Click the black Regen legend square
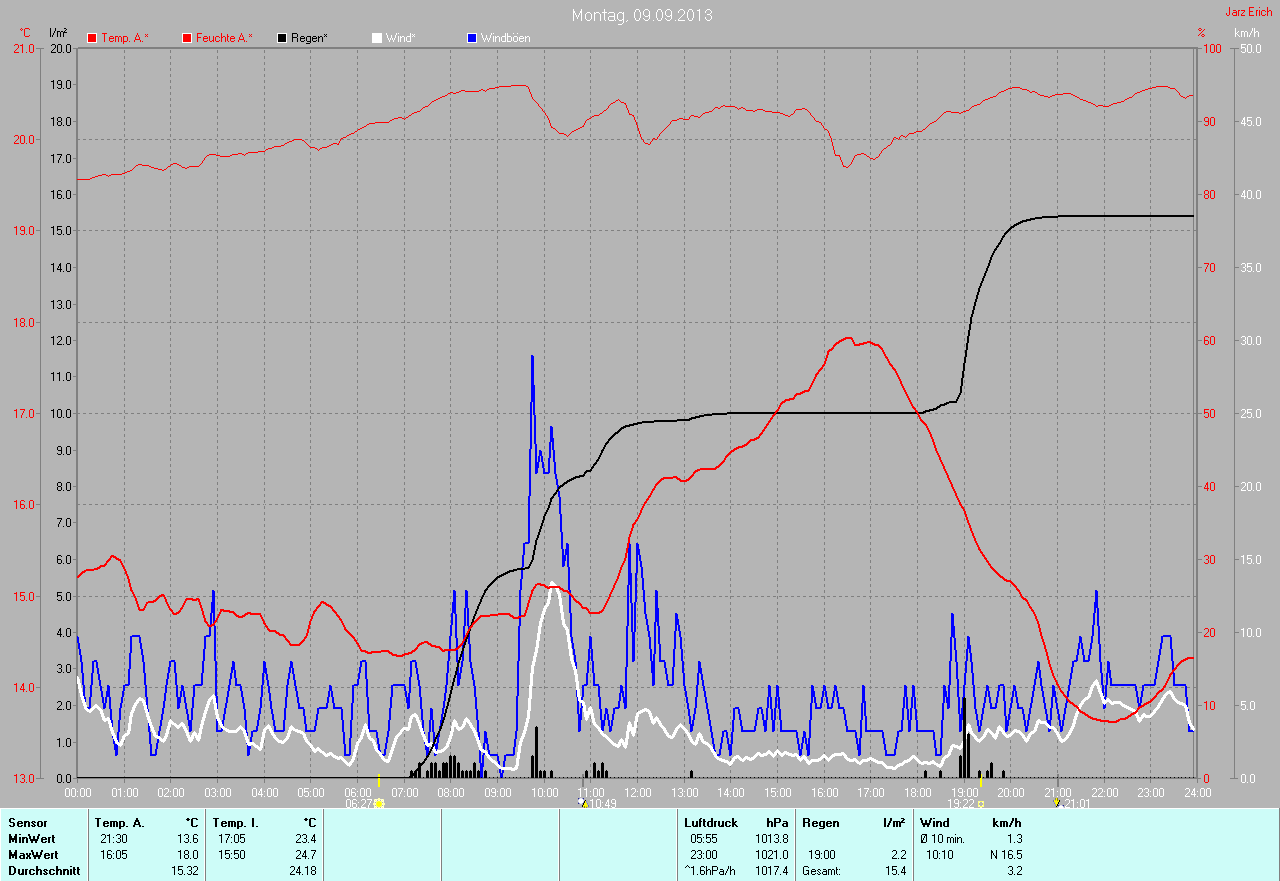The height and width of the screenshot is (881, 1280). pos(282,38)
